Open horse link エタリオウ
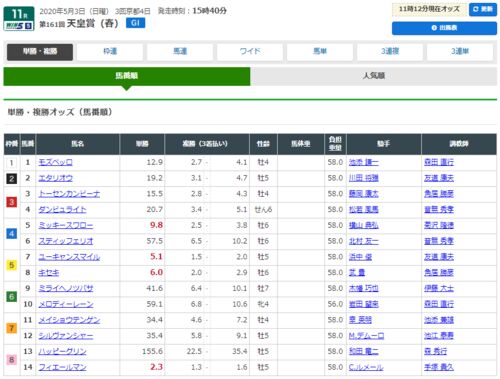This screenshot has height=379, width=500. click(x=55, y=178)
